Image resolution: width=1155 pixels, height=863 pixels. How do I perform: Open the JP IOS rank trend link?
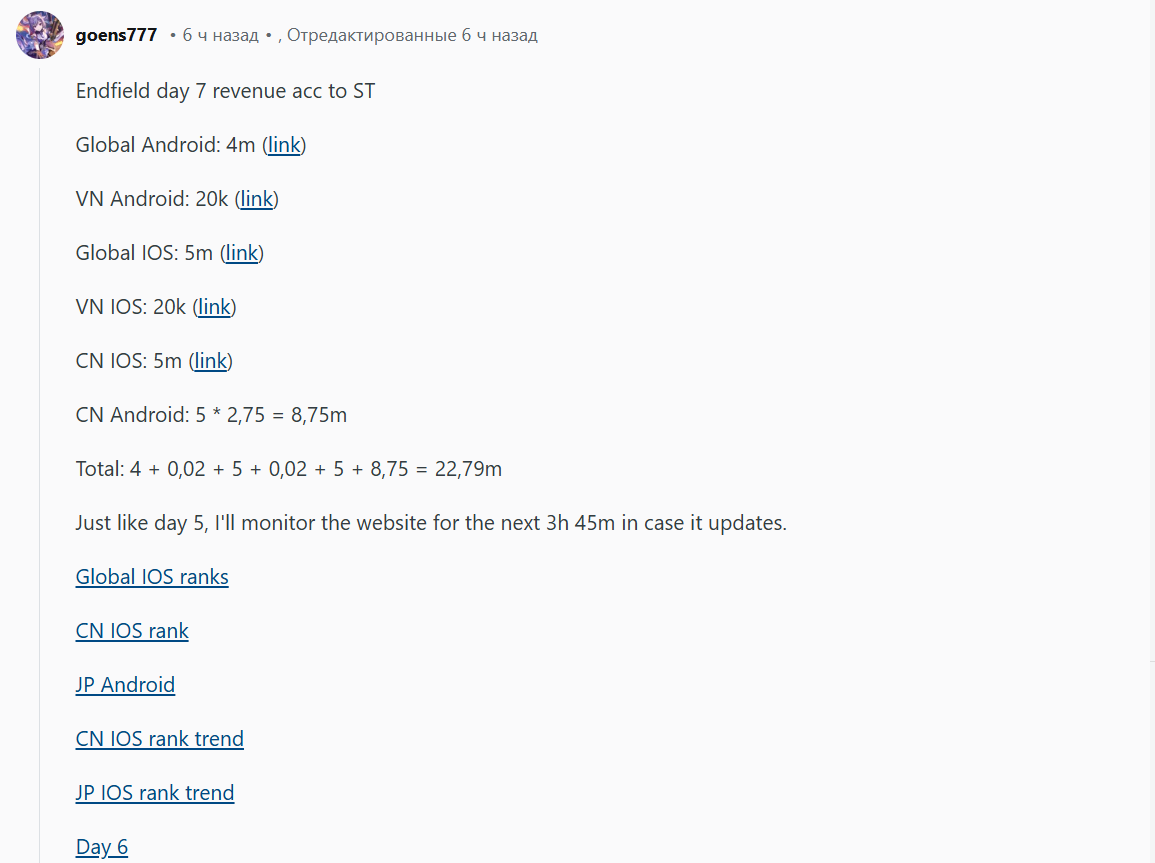click(155, 793)
